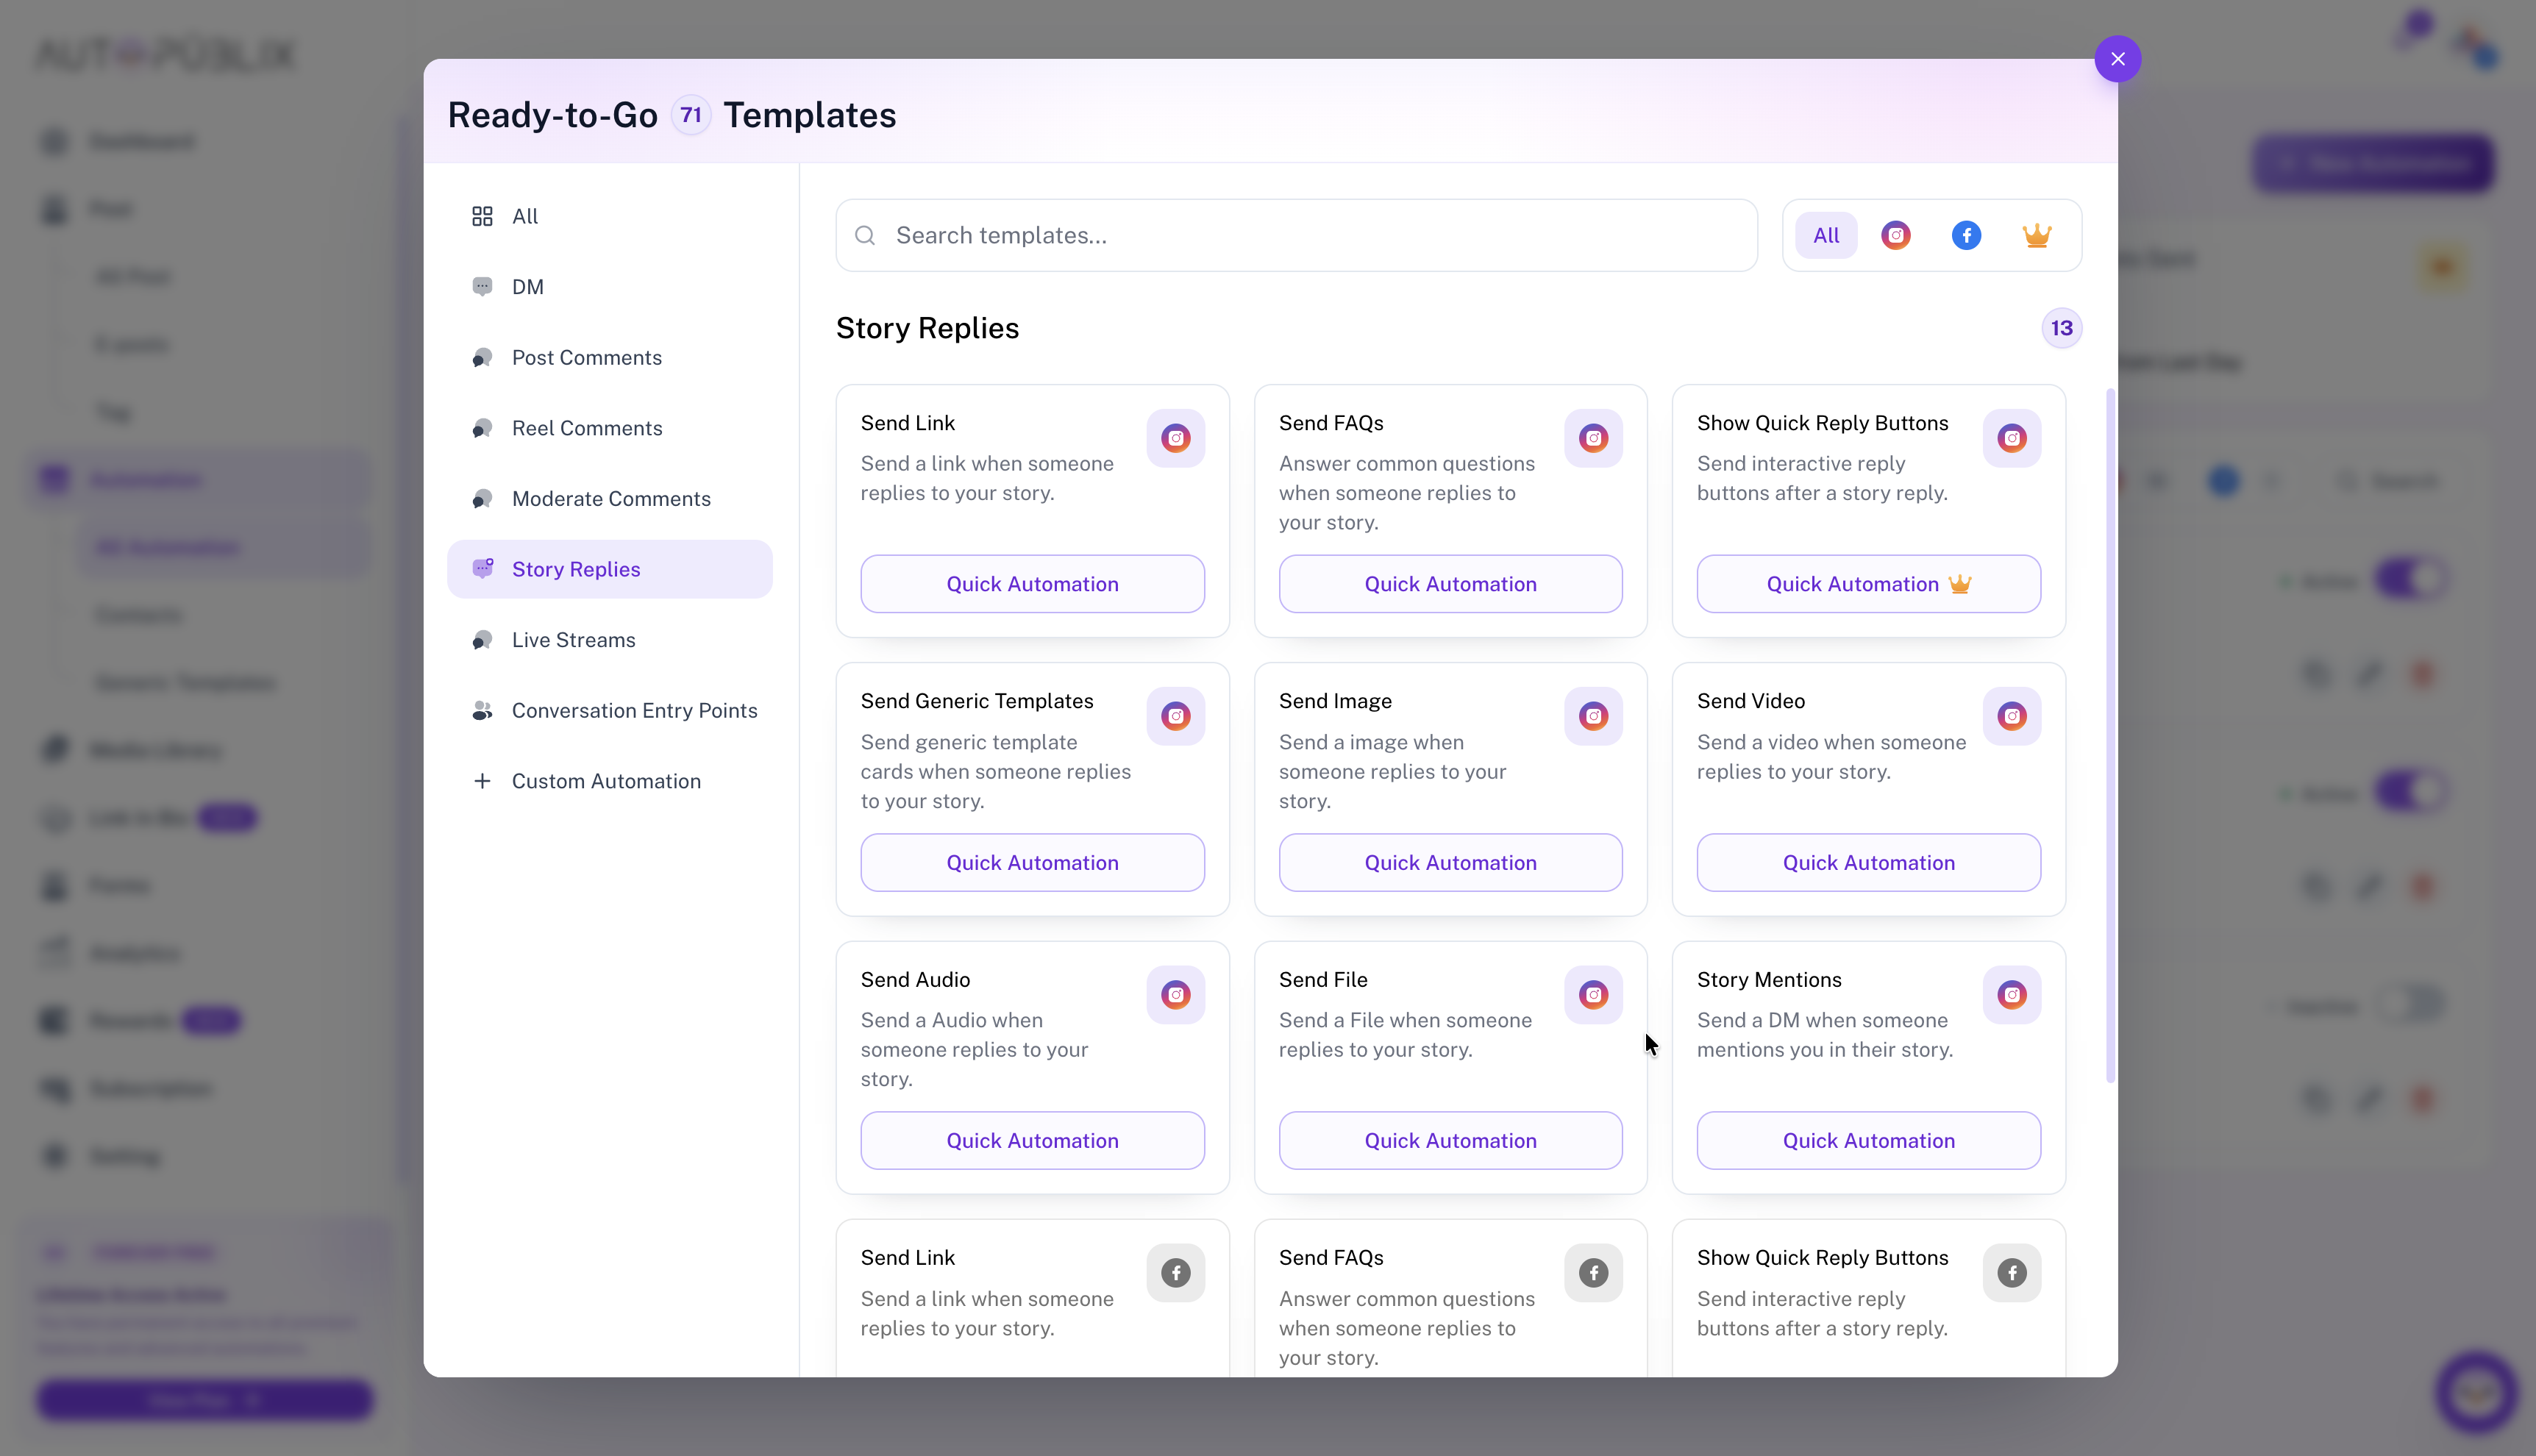Image resolution: width=2536 pixels, height=1456 pixels.
Task: Filter templates by Facebook icon
Action: click(1966, 235)
